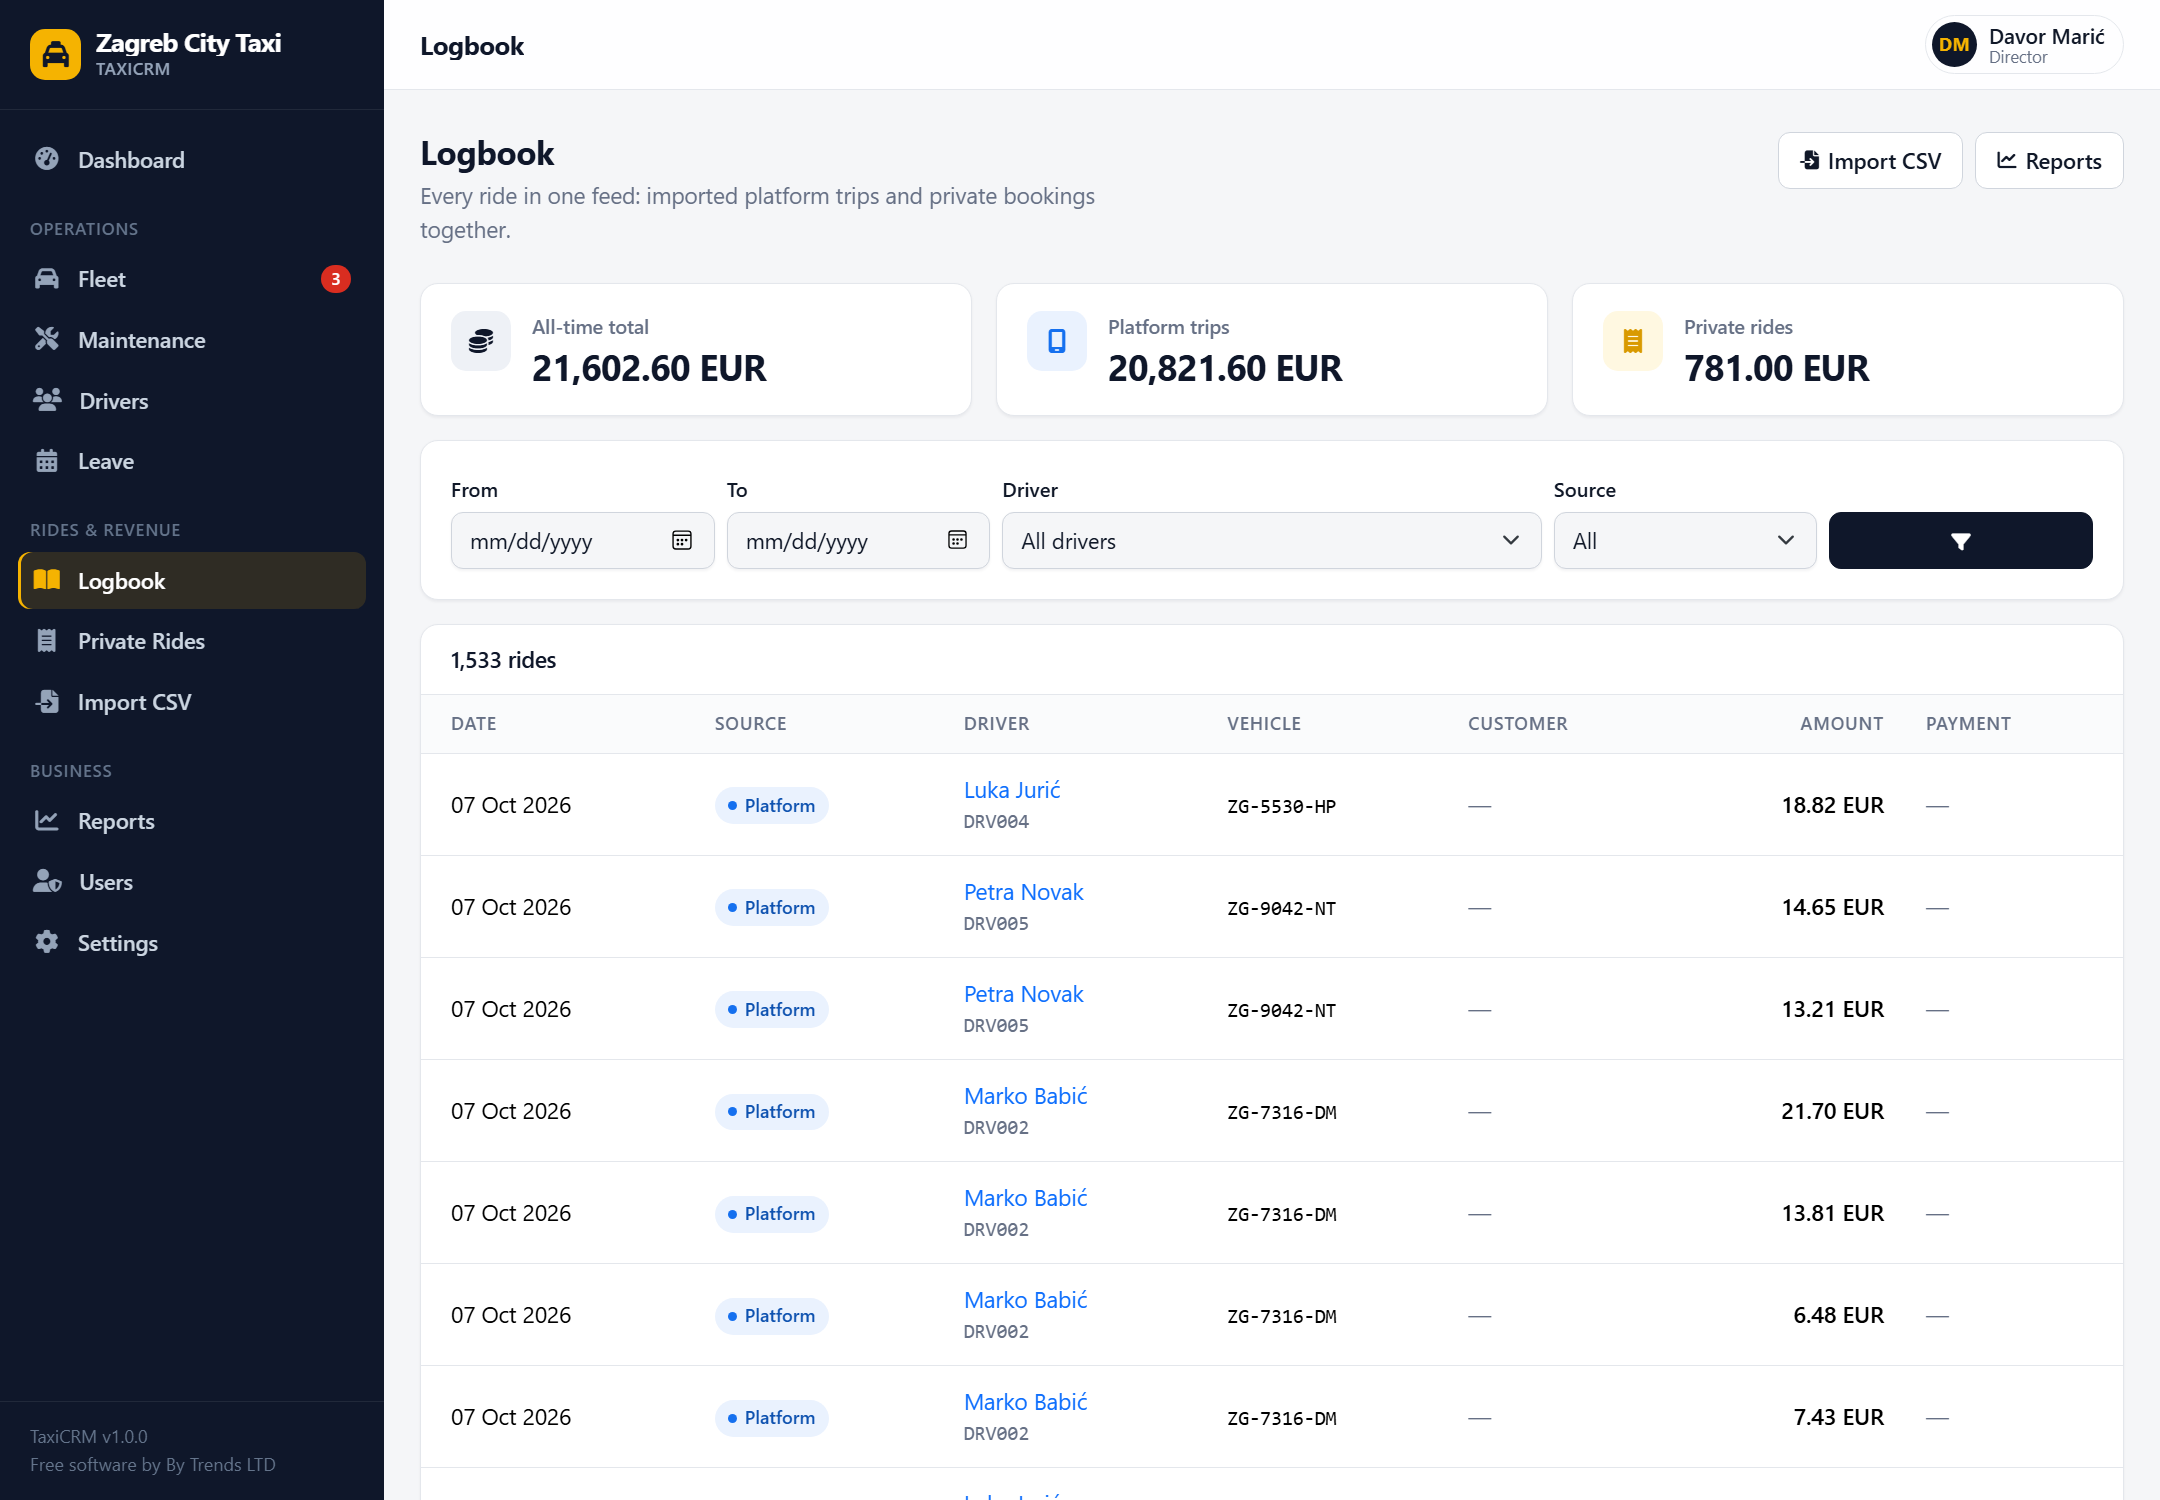Viewport: 2160px width, 1500px height.
Task: Open Reports in the sidebar
Action: pyautogui.click(x=192, y=821)
